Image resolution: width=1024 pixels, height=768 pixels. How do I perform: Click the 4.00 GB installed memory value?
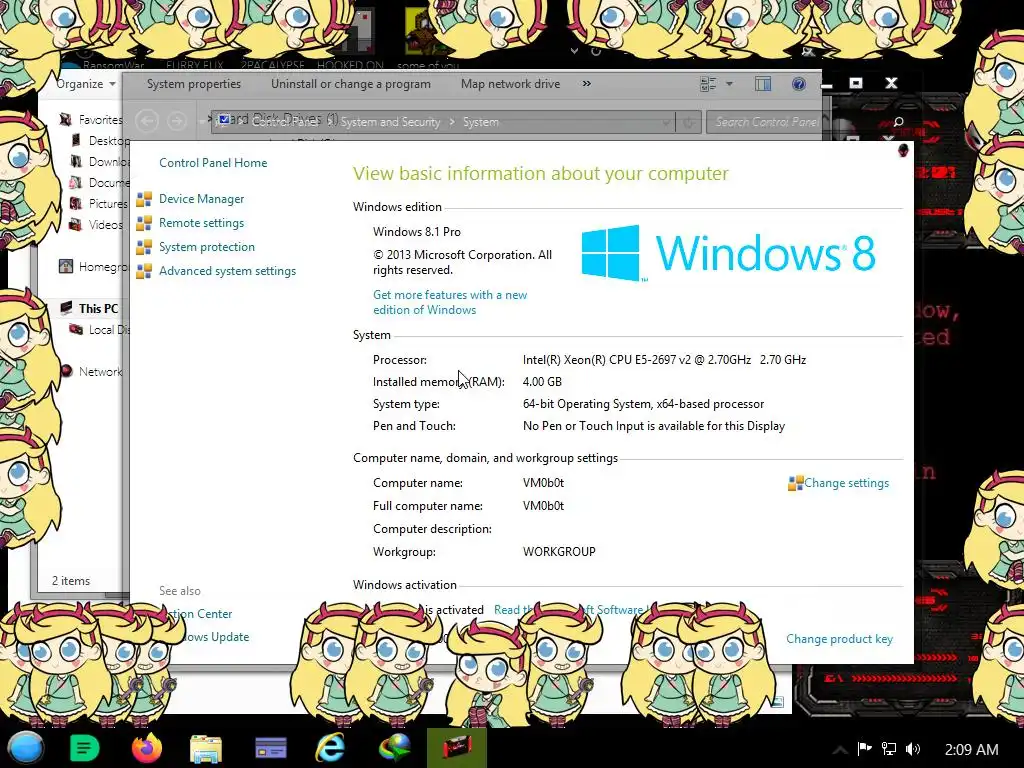[542, 381]
